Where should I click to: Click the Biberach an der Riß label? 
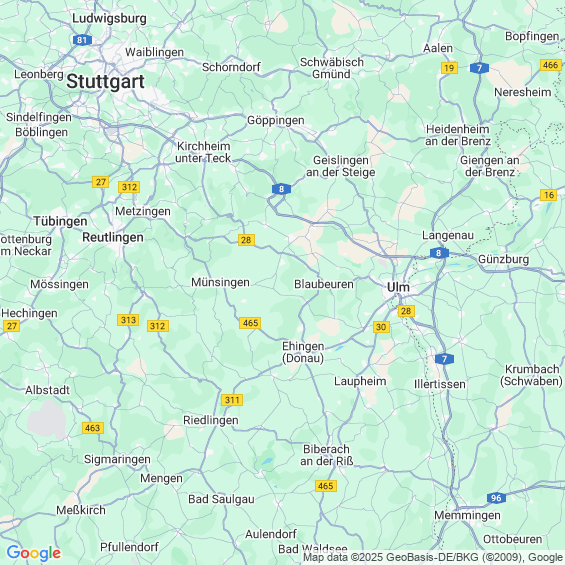point(326,455)
